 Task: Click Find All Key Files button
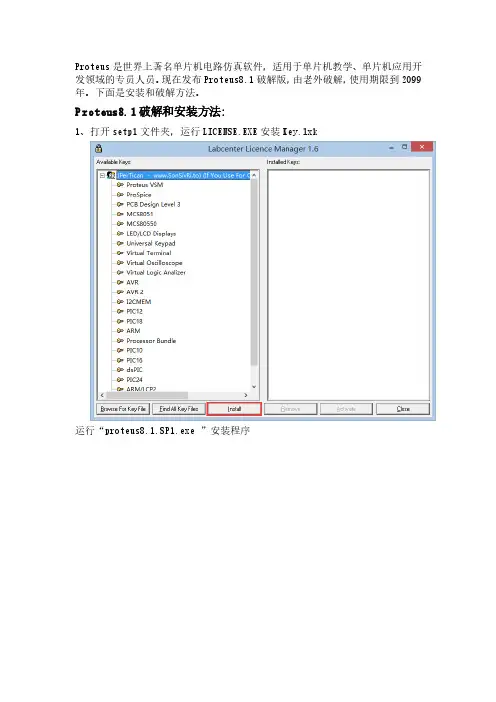click(x=179, y=409)
